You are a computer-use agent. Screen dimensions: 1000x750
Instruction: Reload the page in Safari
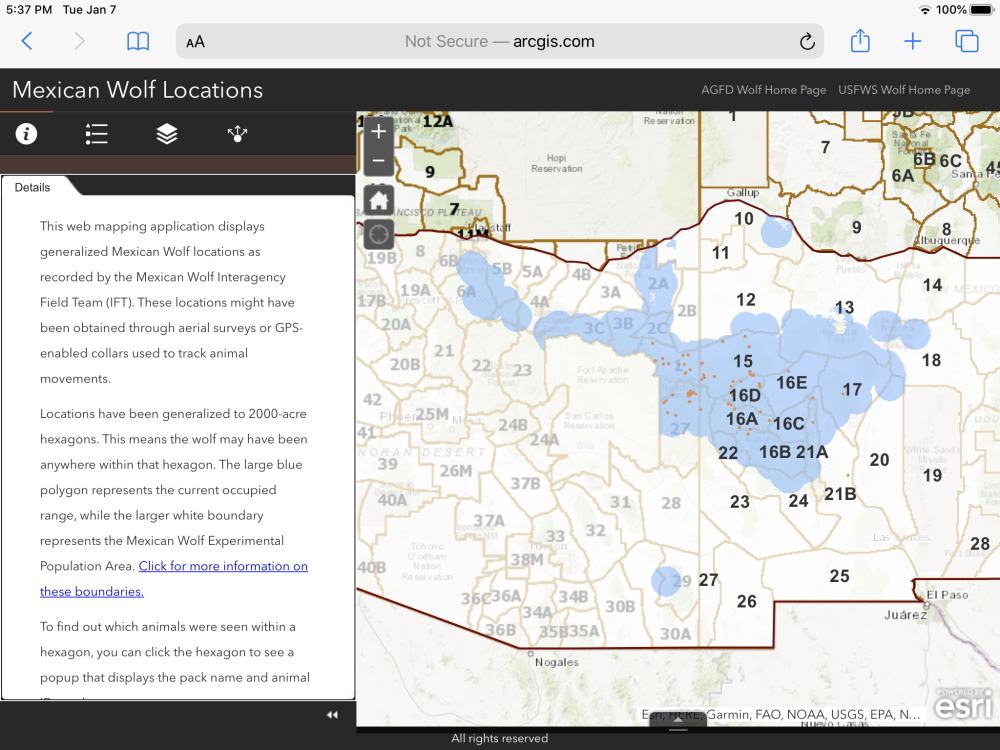806,41
